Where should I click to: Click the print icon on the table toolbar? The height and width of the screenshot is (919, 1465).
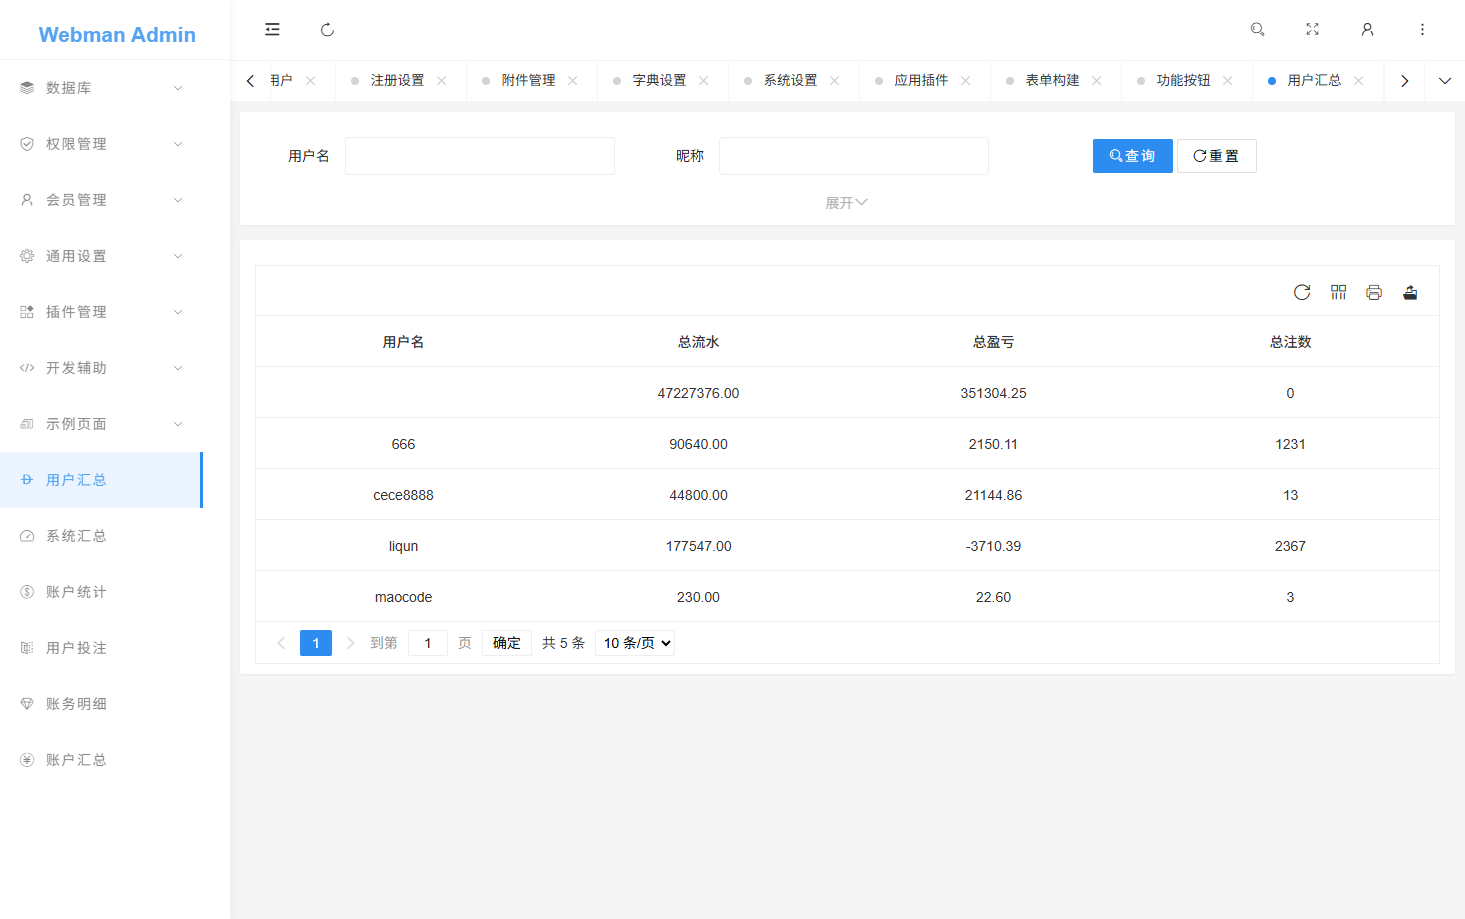(x=1374, y=292)
